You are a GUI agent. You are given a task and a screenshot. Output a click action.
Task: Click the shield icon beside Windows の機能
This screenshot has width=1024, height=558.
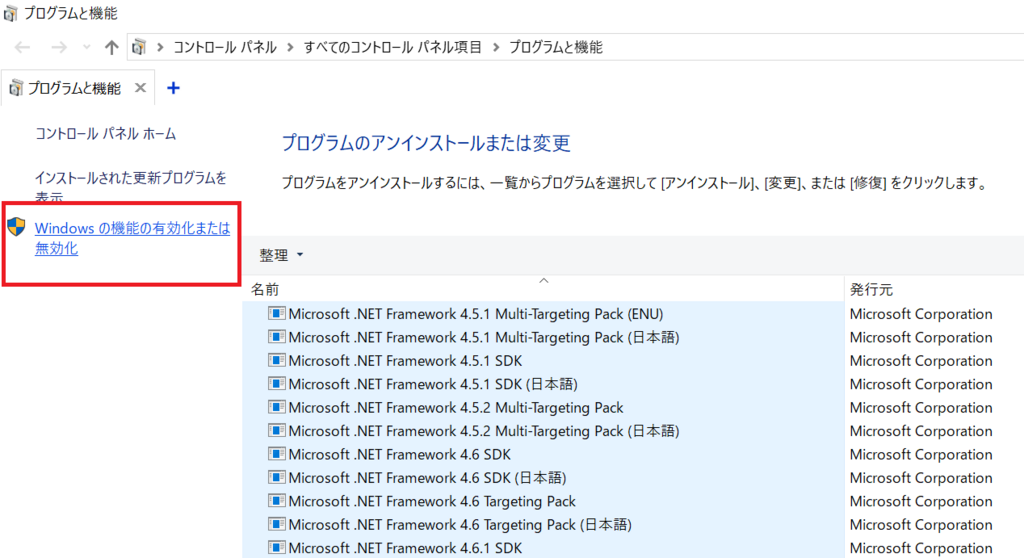[16, 227]
